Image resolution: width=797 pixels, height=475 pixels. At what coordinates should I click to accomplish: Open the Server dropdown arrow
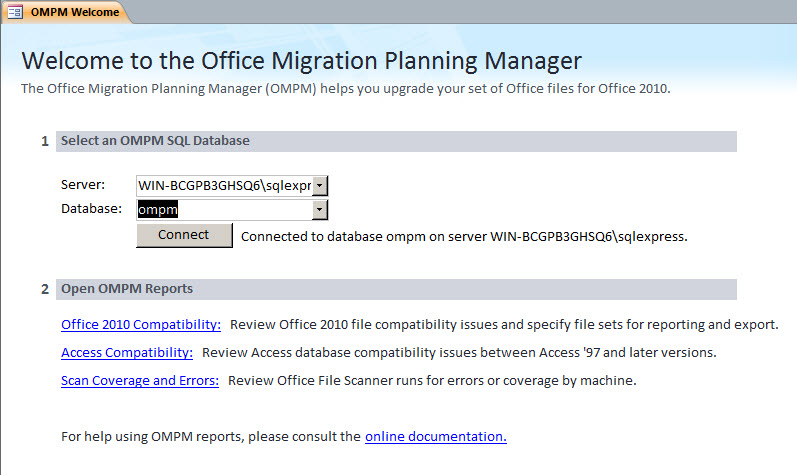pyautogui.click(x=320, y=186)
